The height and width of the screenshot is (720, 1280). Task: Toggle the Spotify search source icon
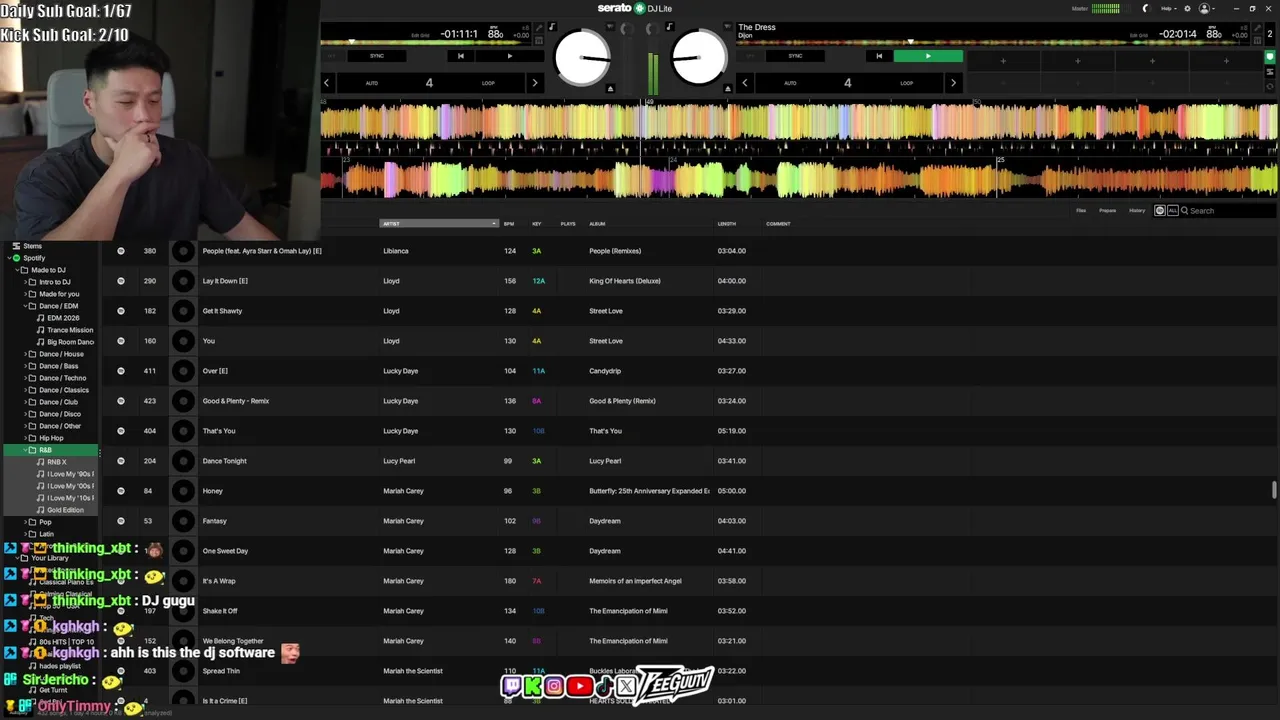pyautogui.click(x=1160, y=211)
